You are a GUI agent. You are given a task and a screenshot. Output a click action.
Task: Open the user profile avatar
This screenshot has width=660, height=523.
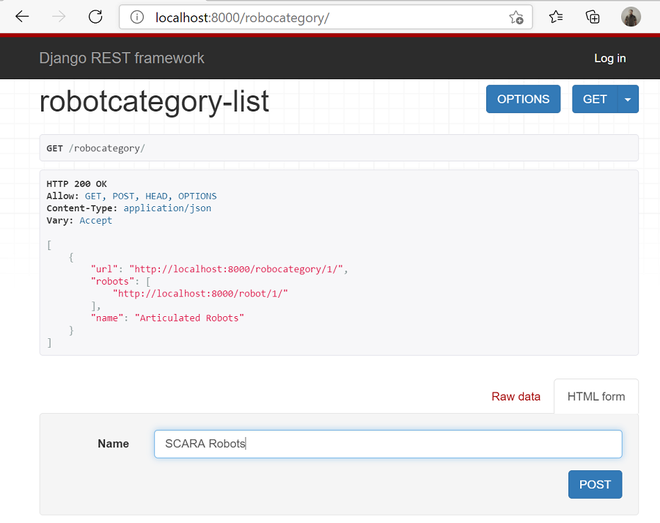coord(631,17)
